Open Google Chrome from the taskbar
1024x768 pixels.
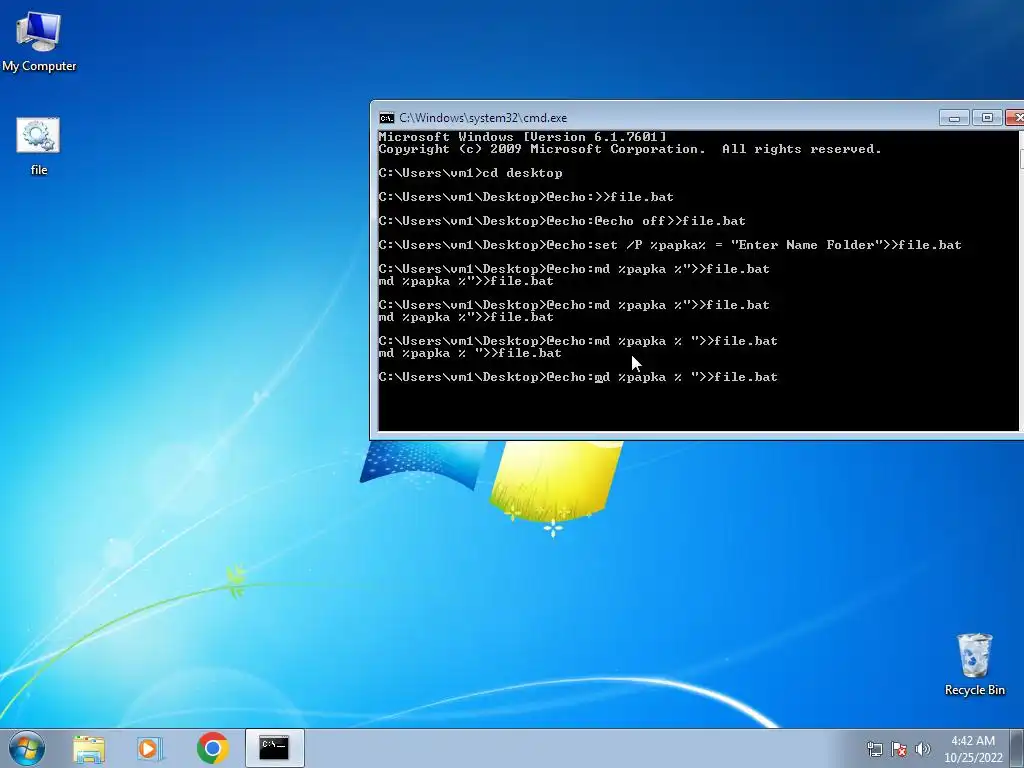(212, 748)
